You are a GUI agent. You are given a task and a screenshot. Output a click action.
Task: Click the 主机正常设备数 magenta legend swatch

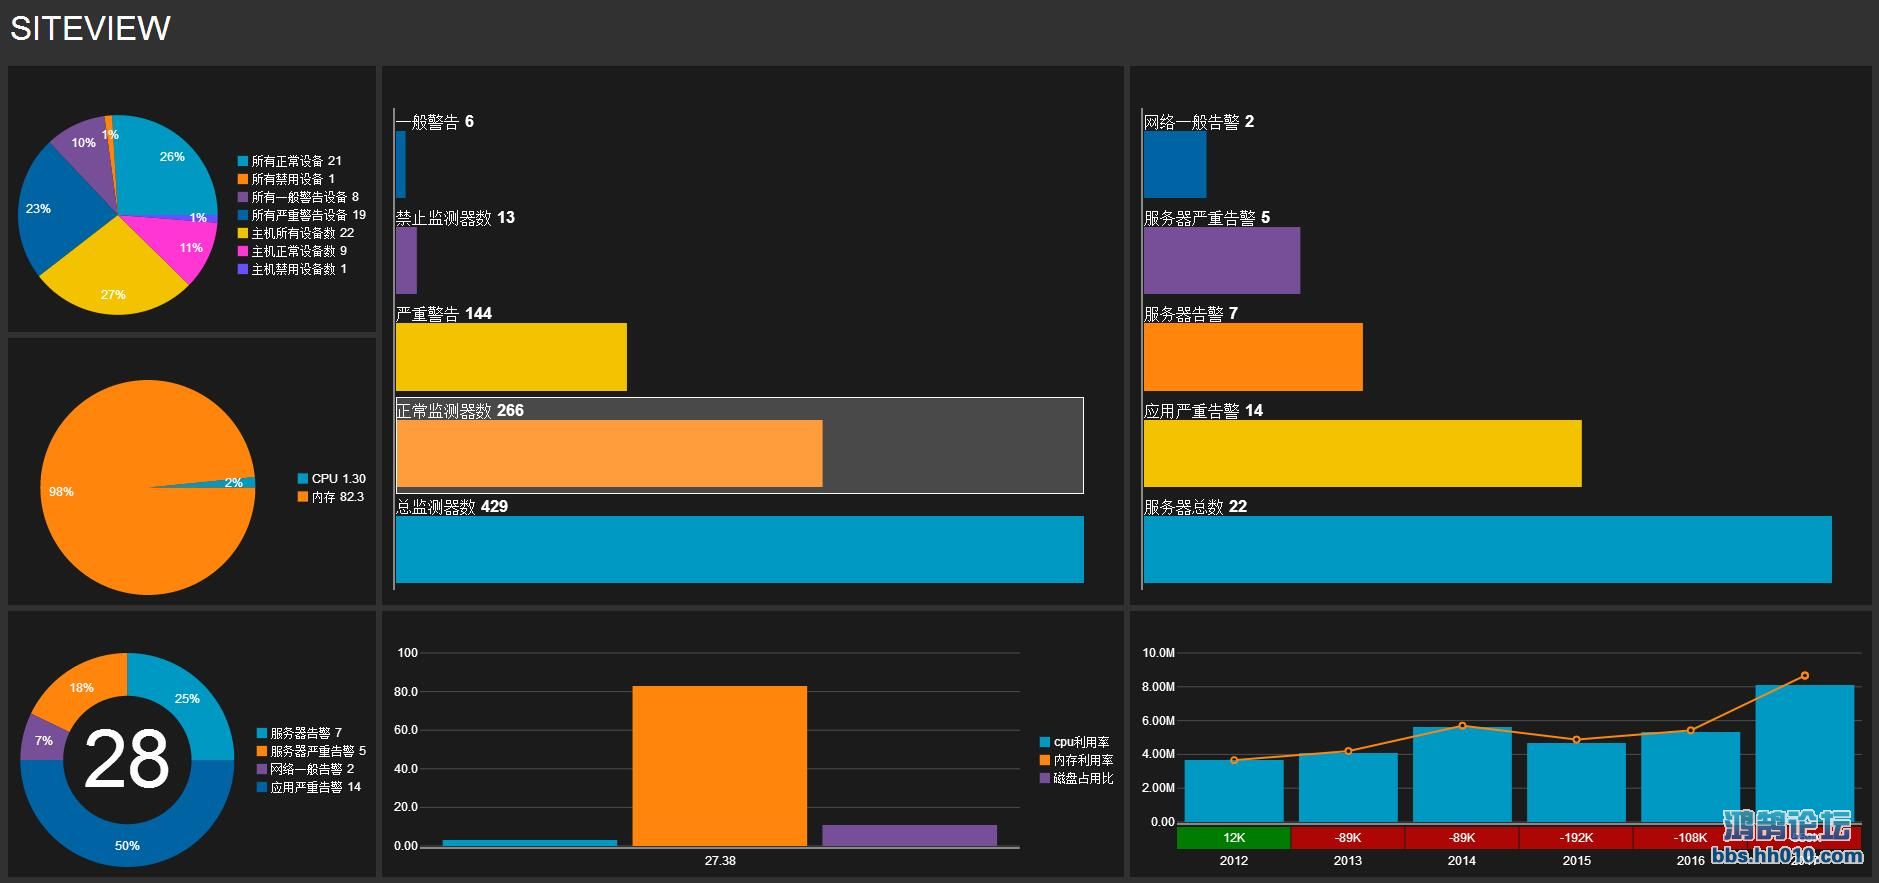[x=243, y=251]
